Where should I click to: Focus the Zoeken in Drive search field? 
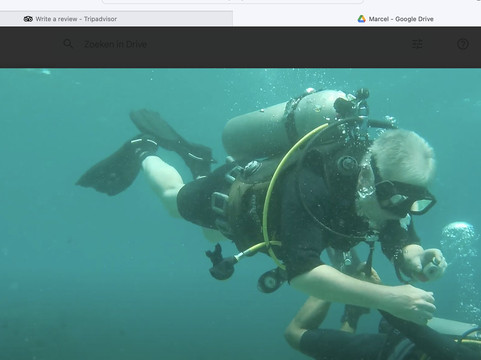pyautogui.click(x=115, y=44)
